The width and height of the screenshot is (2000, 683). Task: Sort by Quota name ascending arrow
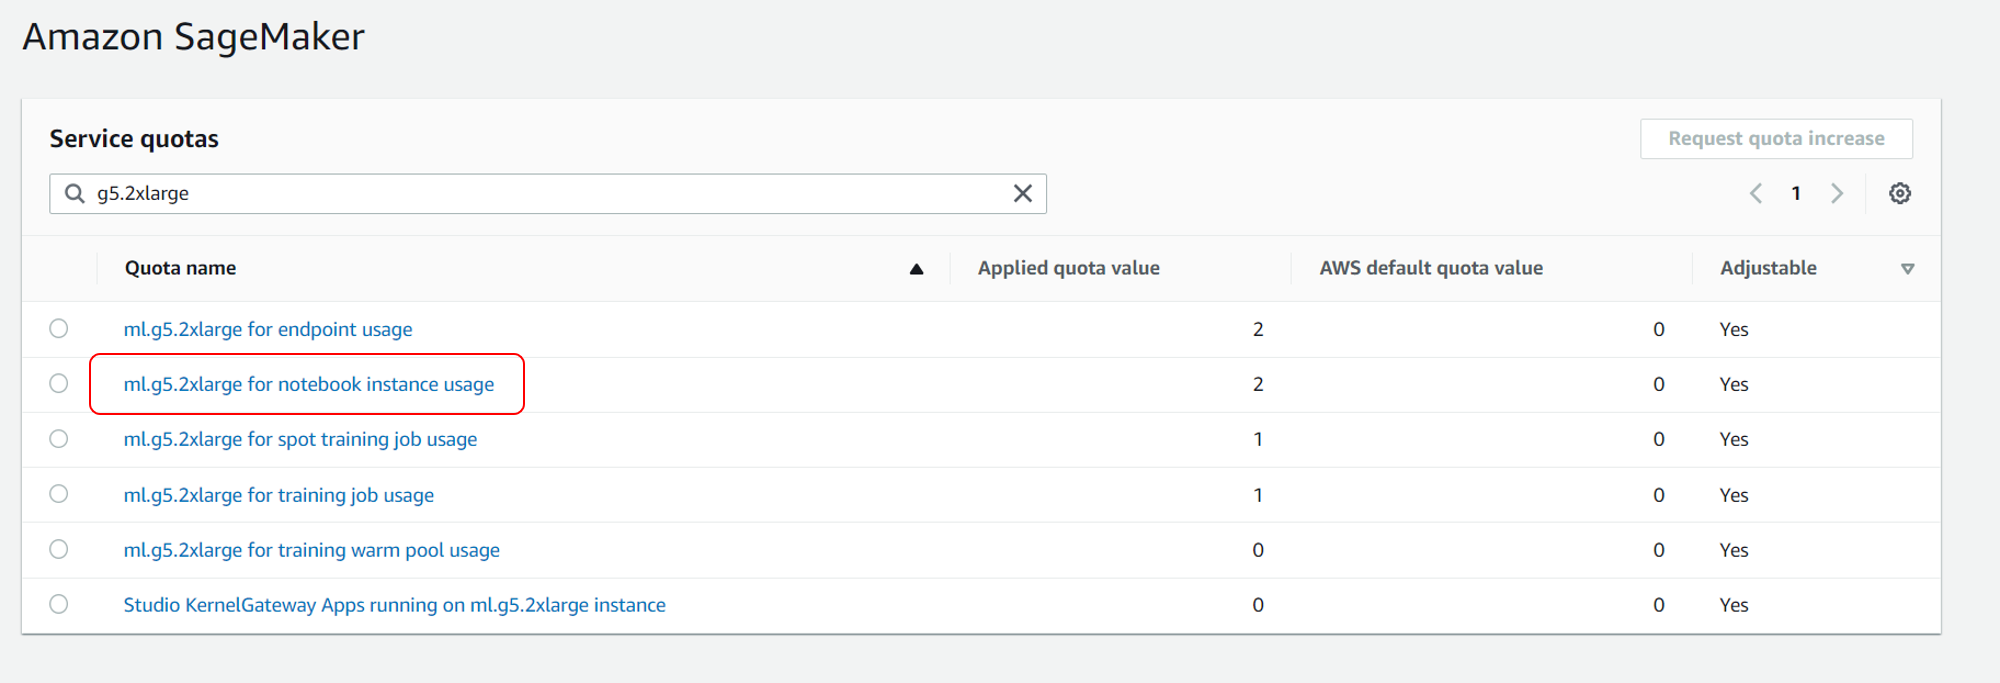coord(916,268)
